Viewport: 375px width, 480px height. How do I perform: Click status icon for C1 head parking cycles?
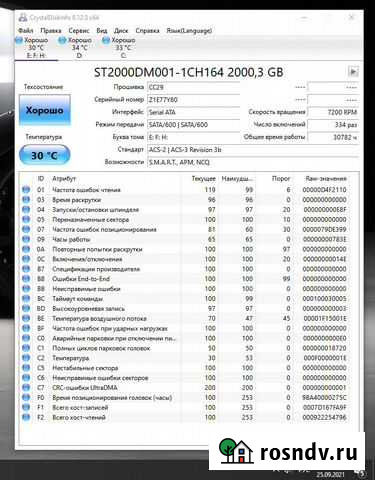[x=26, y=348]
